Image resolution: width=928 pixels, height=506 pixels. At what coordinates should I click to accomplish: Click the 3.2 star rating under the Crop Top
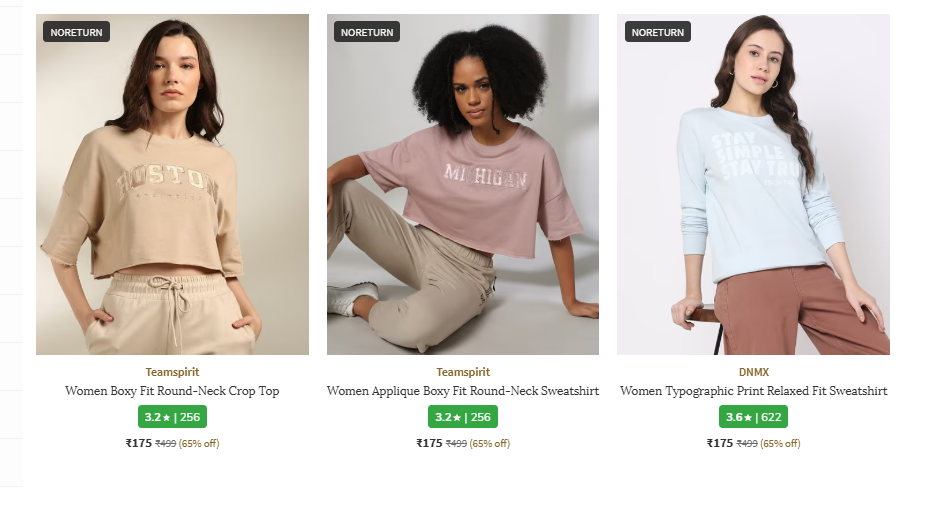point(172,417)
